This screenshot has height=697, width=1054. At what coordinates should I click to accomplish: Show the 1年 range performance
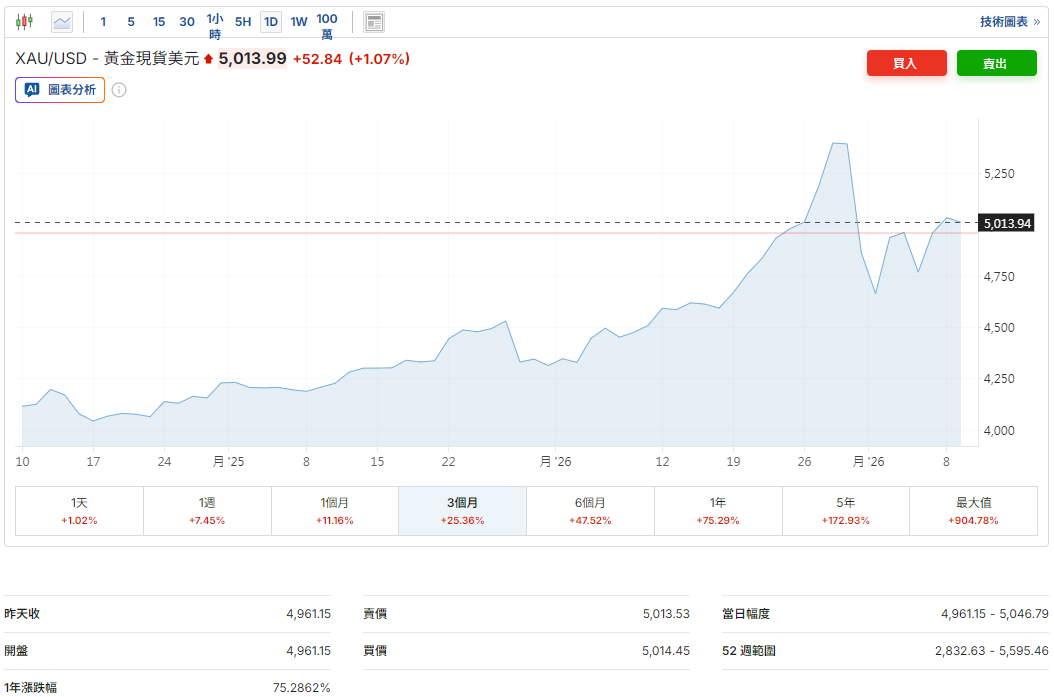pyautogui.click(x=718, y=511)
